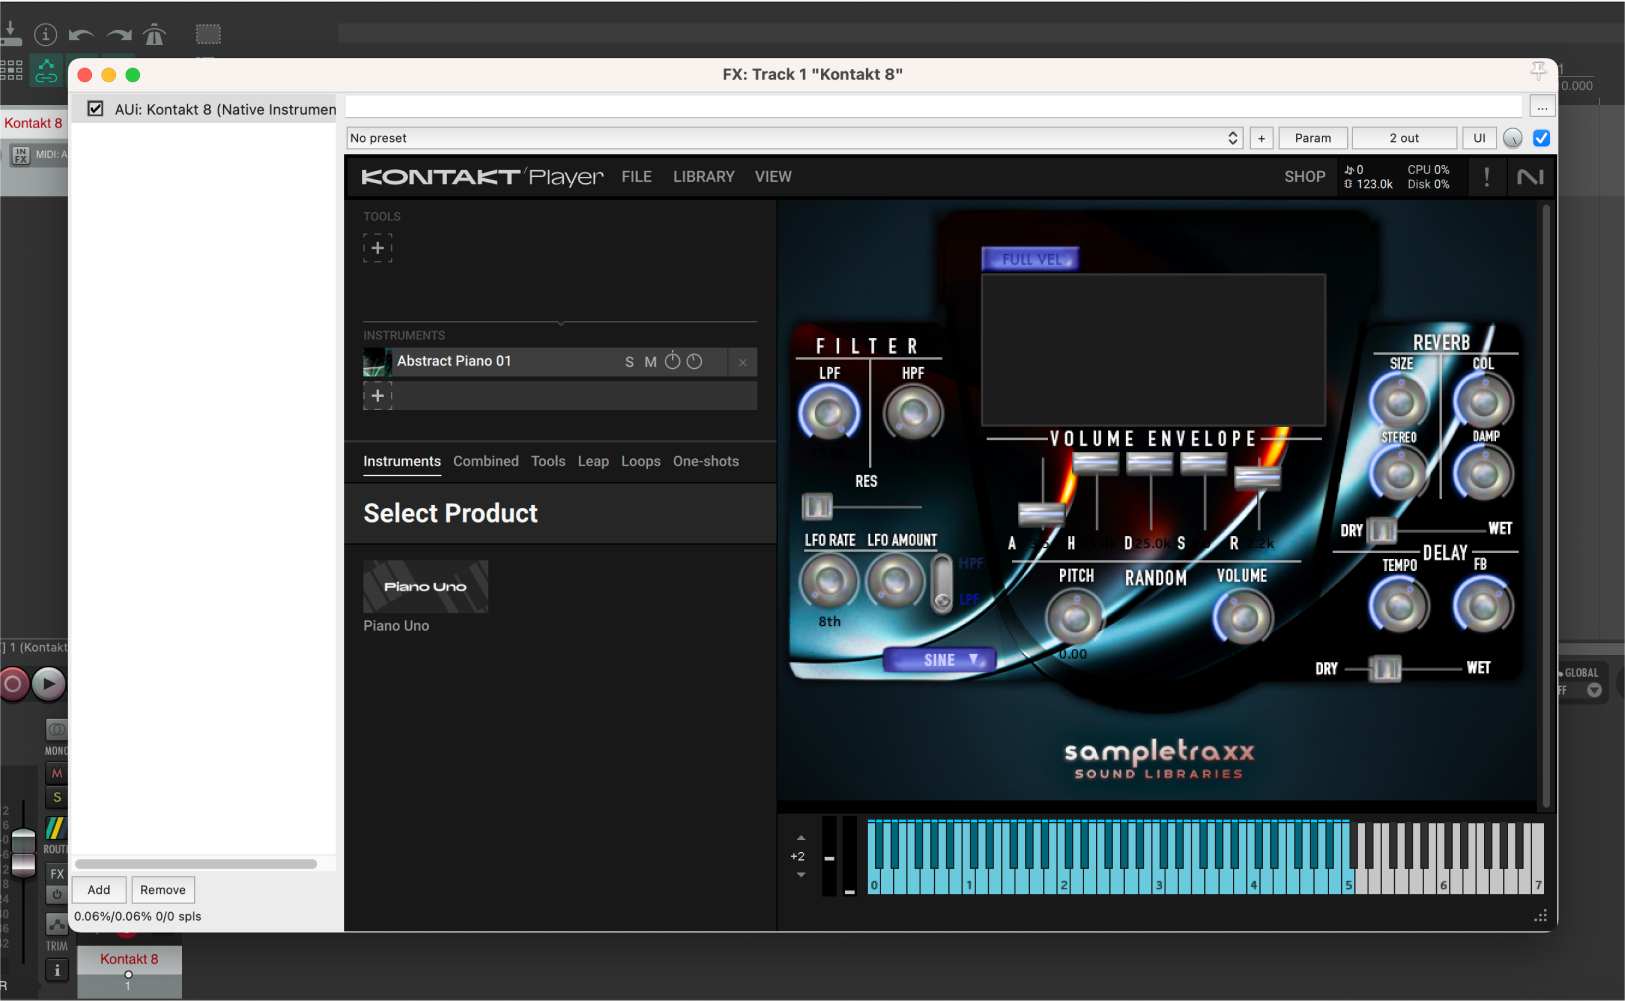
Task: Click the Add button in the FX chain
Action: point(98,889)
